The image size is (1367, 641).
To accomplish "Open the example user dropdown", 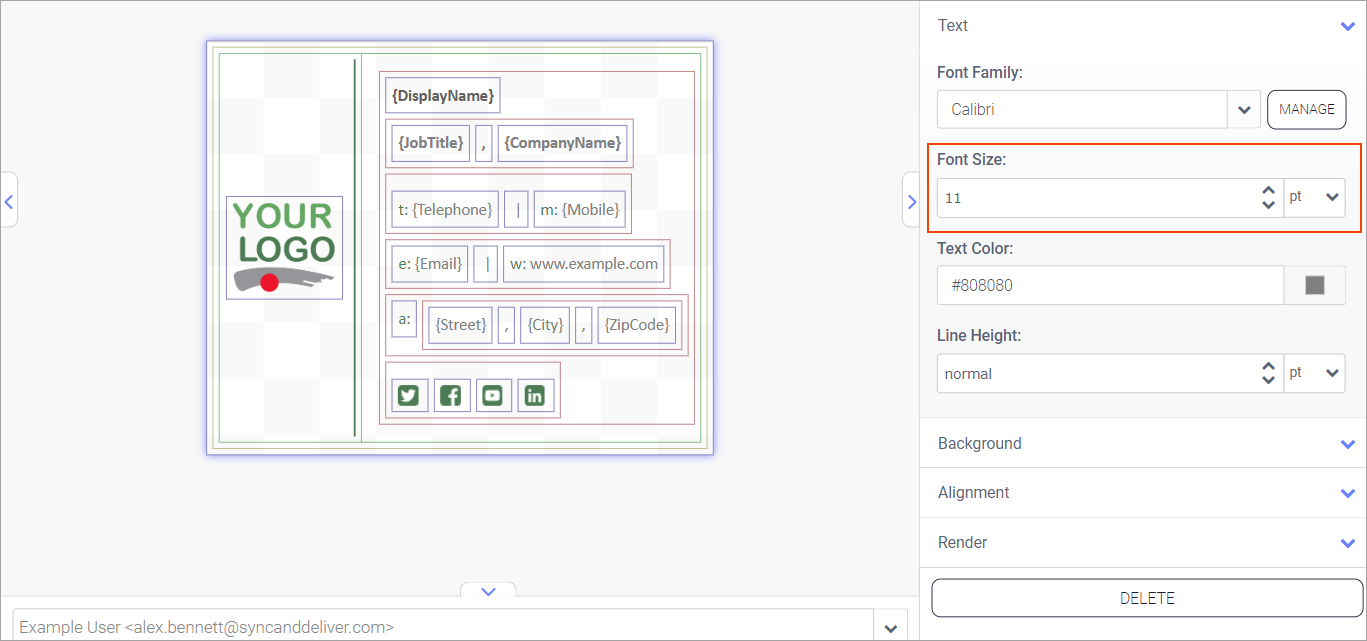I will (x=890, y=628).
